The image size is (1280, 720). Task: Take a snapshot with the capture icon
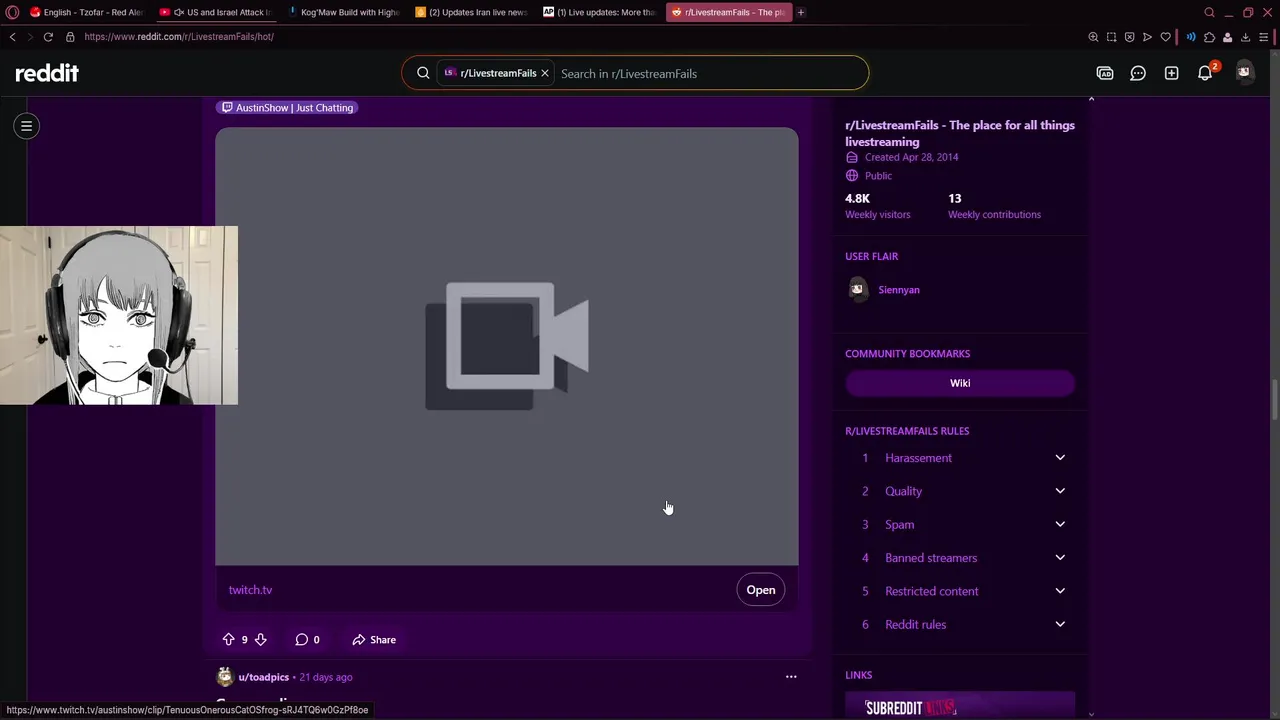1111,37
